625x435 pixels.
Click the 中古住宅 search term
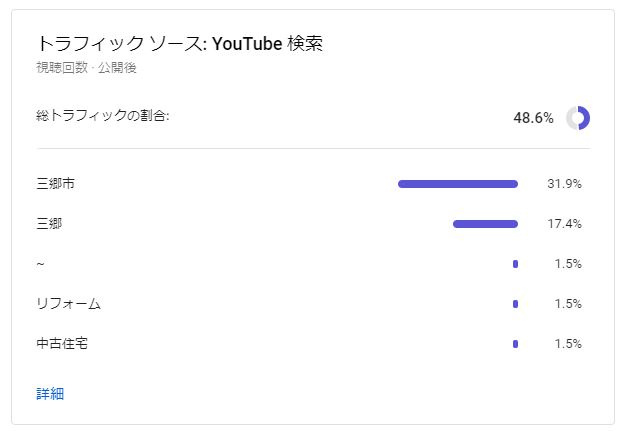62,343
